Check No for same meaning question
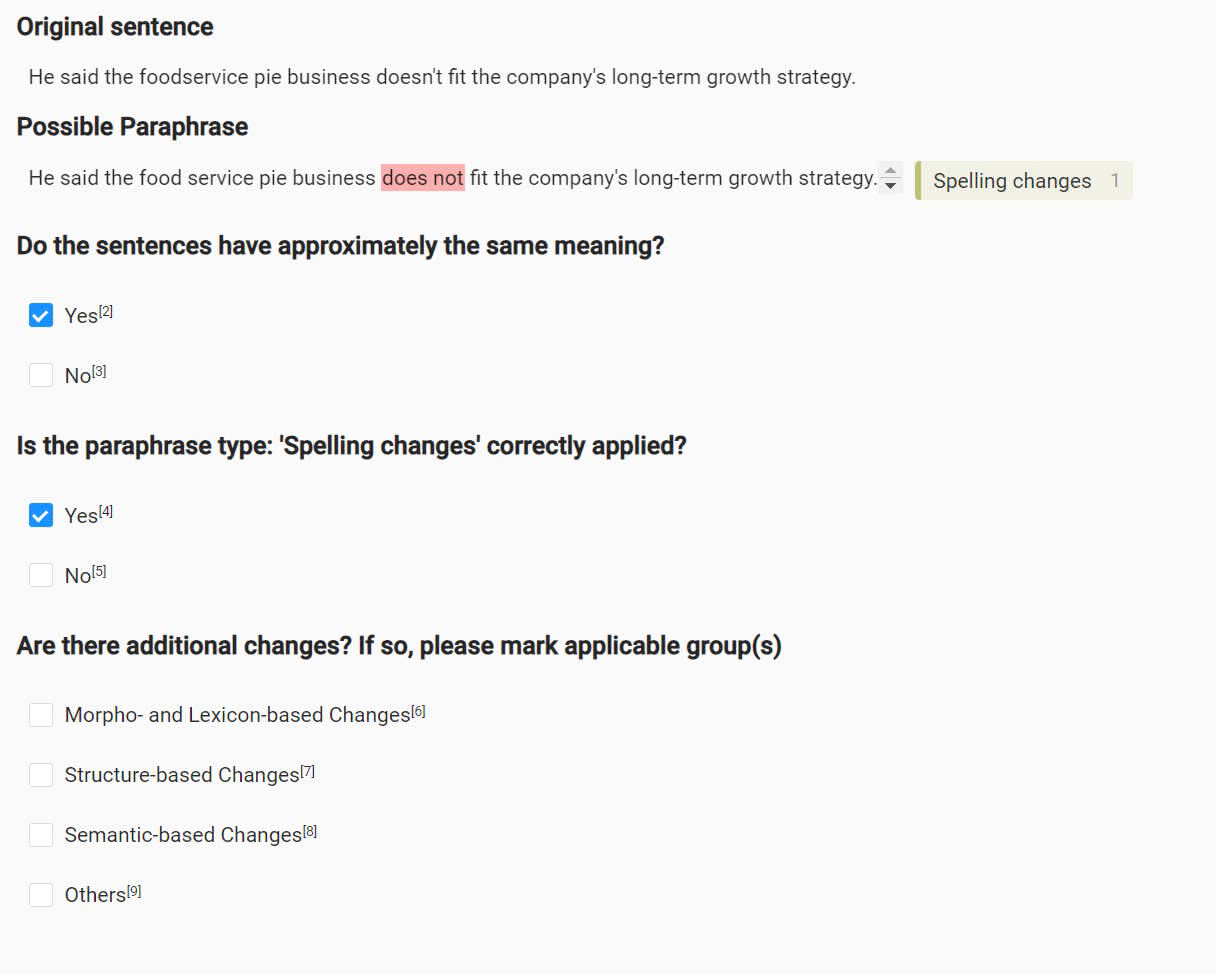The image size is (1216, 975). (41, 375)
